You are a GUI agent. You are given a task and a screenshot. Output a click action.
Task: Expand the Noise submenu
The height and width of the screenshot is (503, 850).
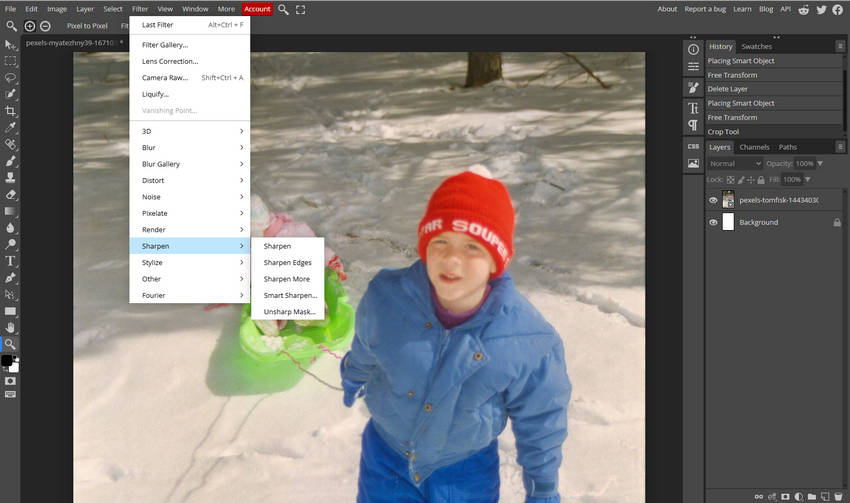click(x=190, y=197)
